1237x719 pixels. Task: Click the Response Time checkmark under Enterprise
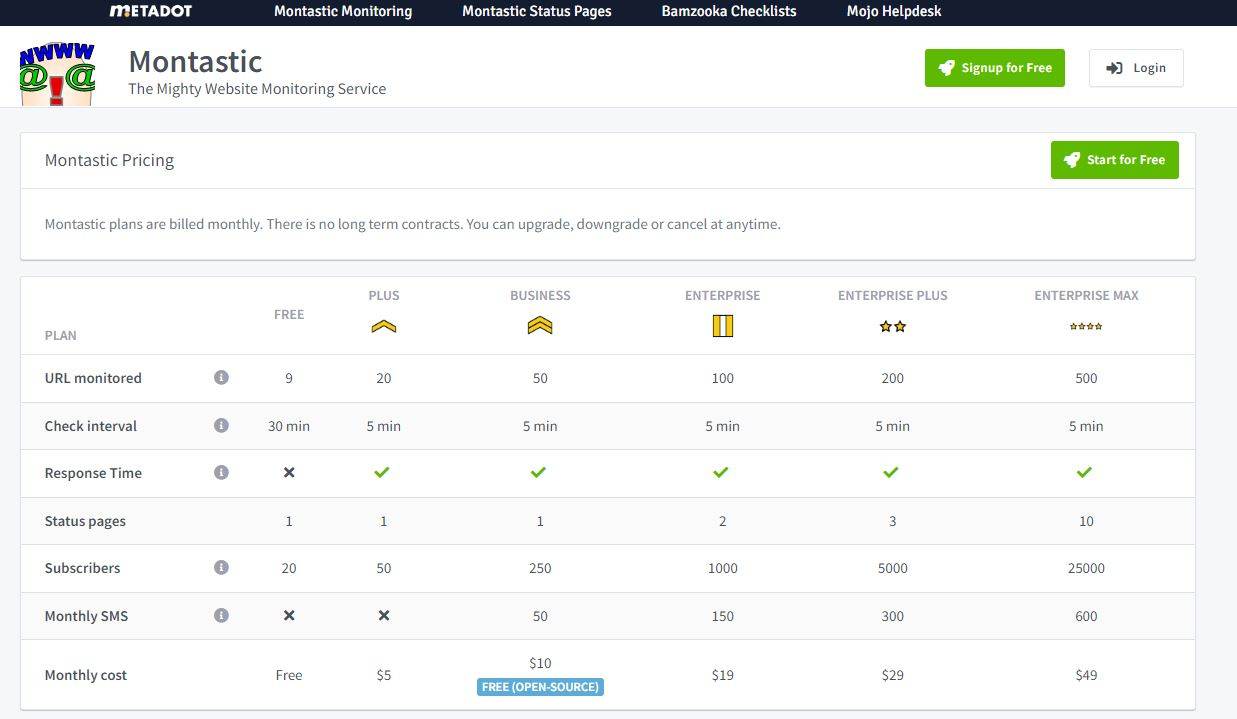tap(721, 472)
